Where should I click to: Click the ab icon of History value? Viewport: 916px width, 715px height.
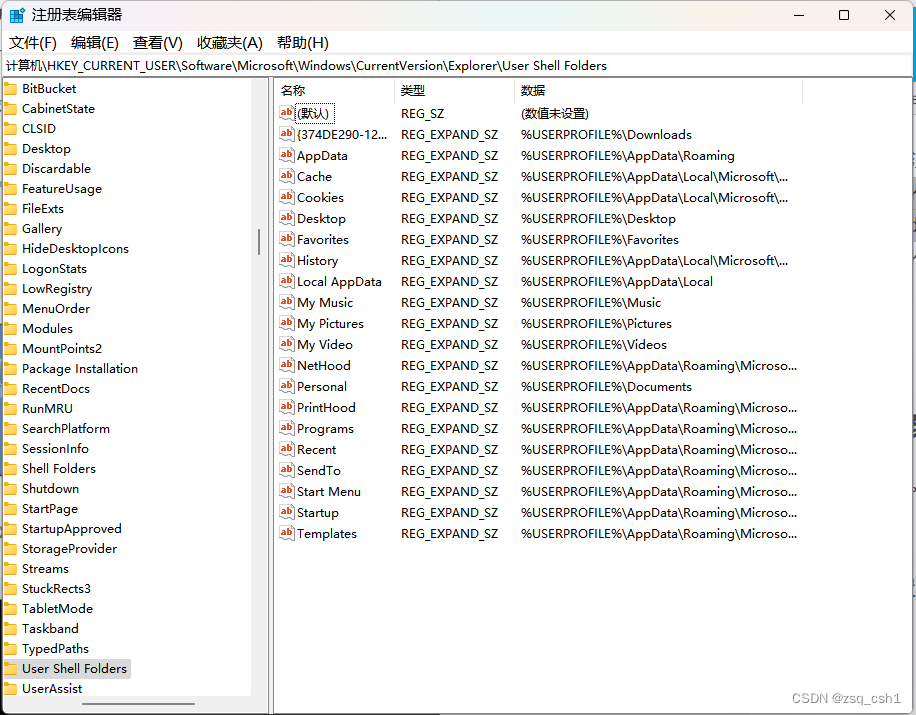[x=286, y=260]
